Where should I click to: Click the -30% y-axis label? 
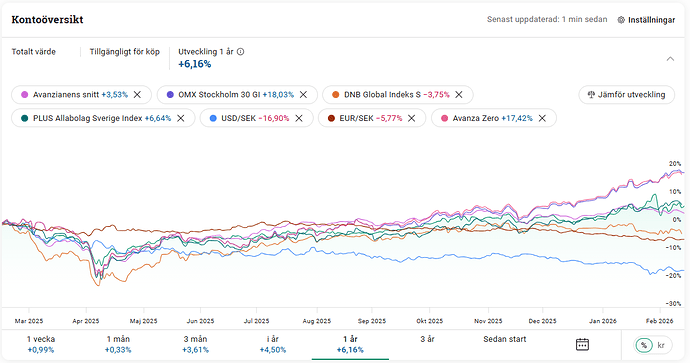point(674,304)
